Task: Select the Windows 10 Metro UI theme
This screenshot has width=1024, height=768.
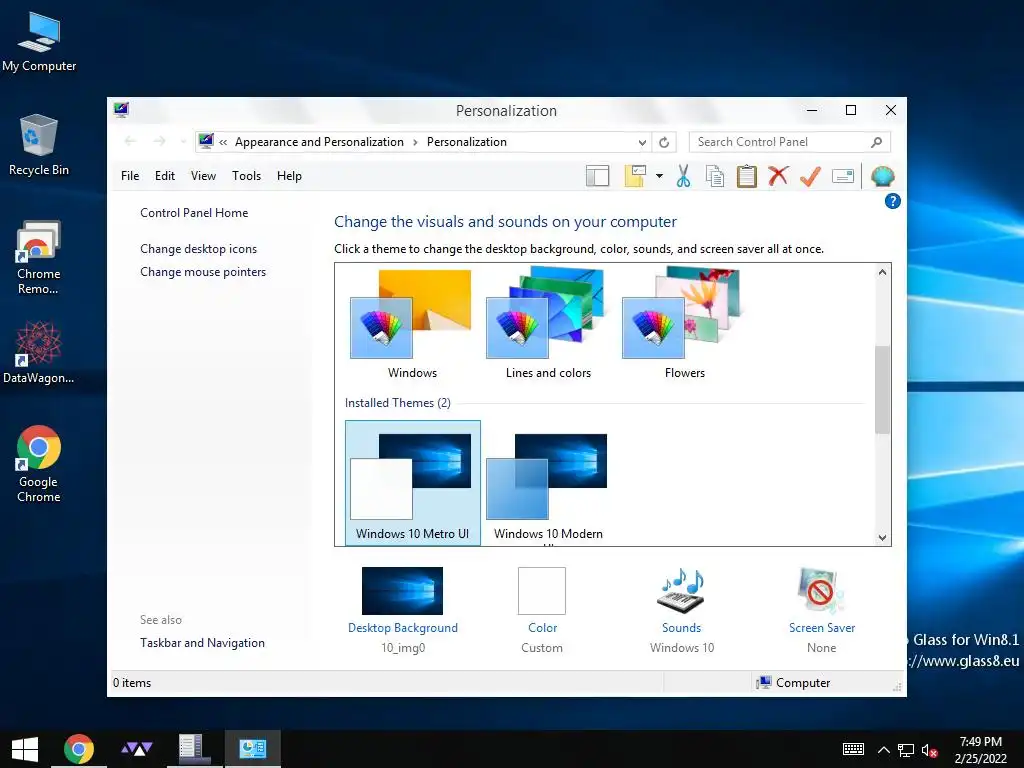Action: click(413, 483)
